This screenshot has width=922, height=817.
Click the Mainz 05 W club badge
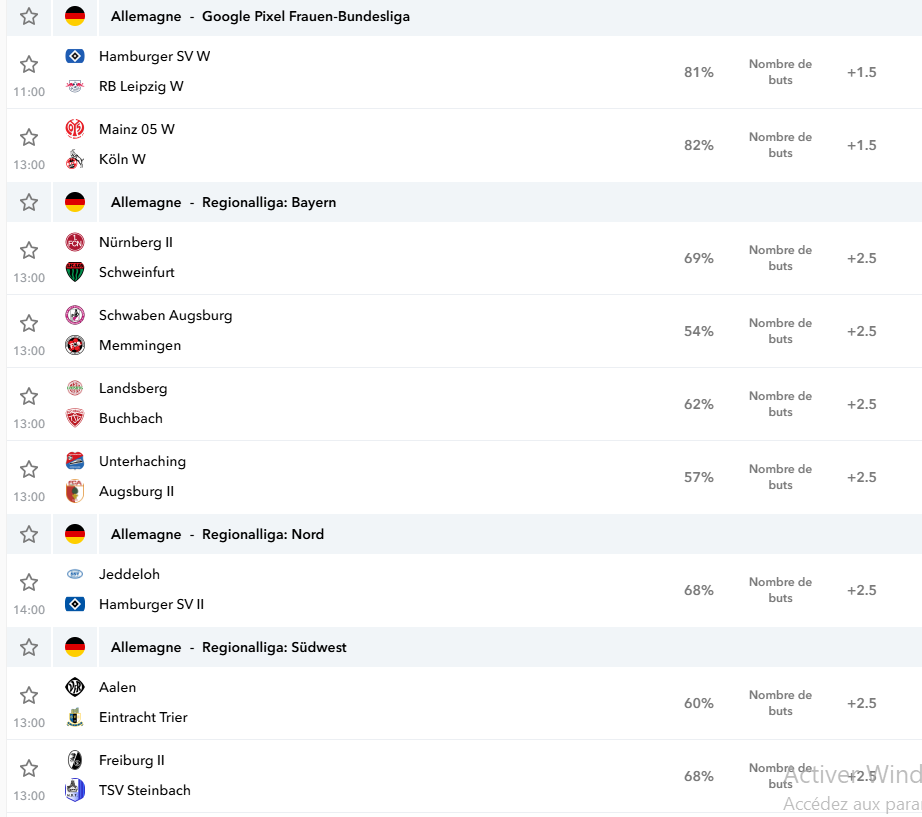75,129
